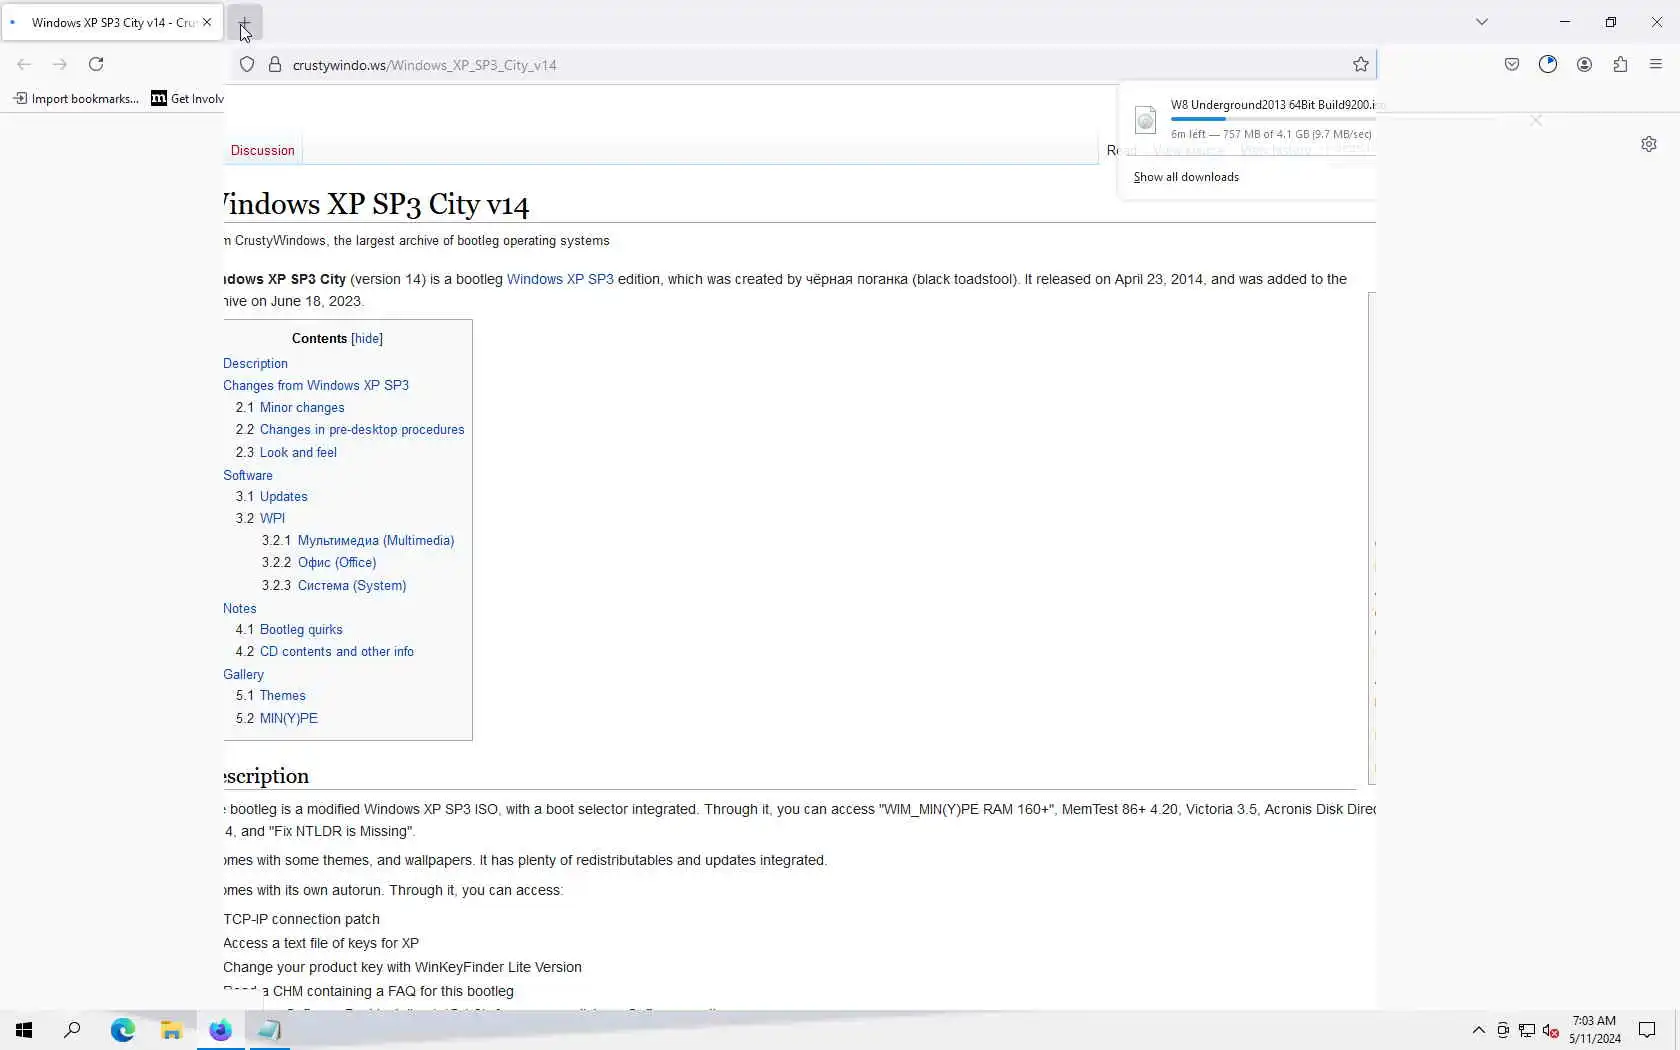The height and width of the screenshot is (1050, 1680).
Task: Follow the Windows XP SP3 link
Action: click(x=560, y=279)
